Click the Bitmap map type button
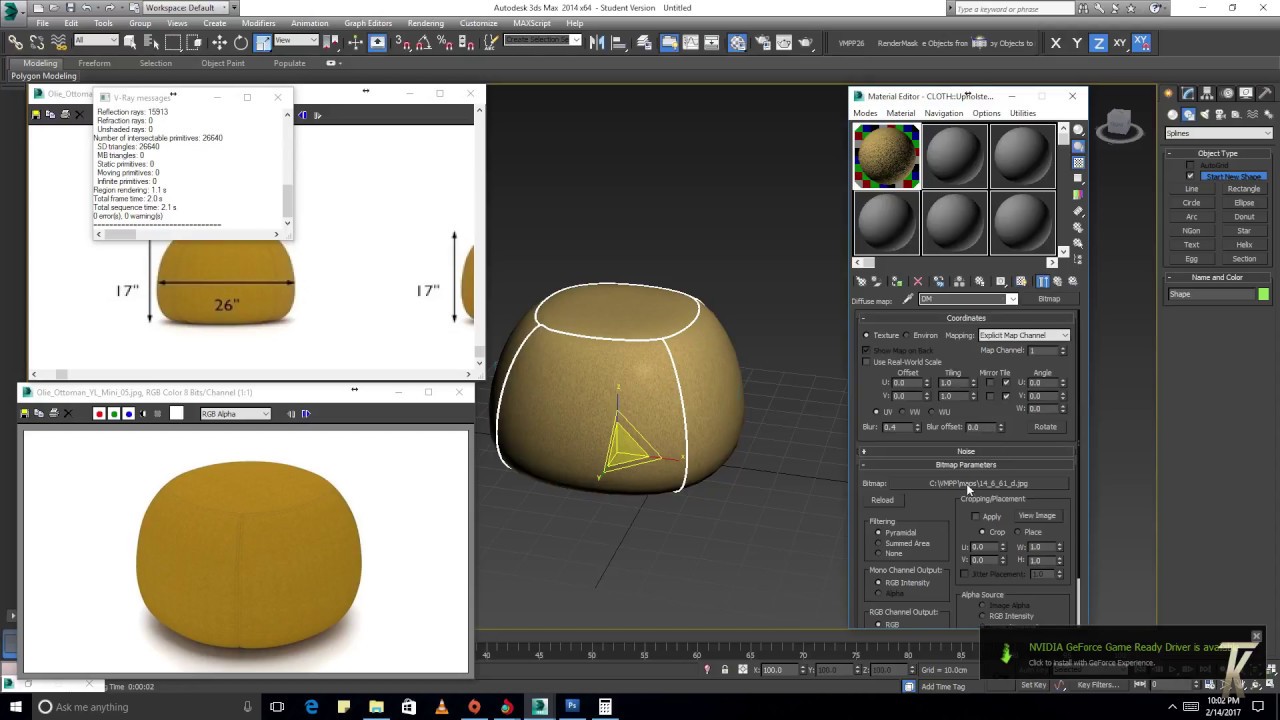This screenshot has height=720, width=1280. pos(1049,299)
